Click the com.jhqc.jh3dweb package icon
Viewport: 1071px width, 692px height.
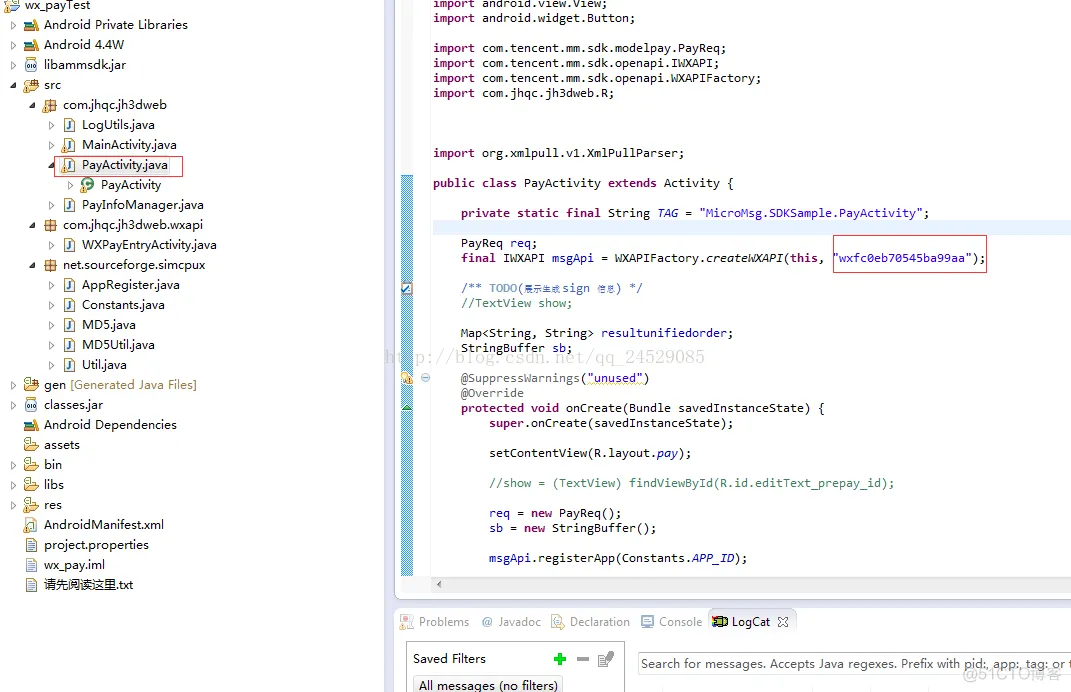50,105
